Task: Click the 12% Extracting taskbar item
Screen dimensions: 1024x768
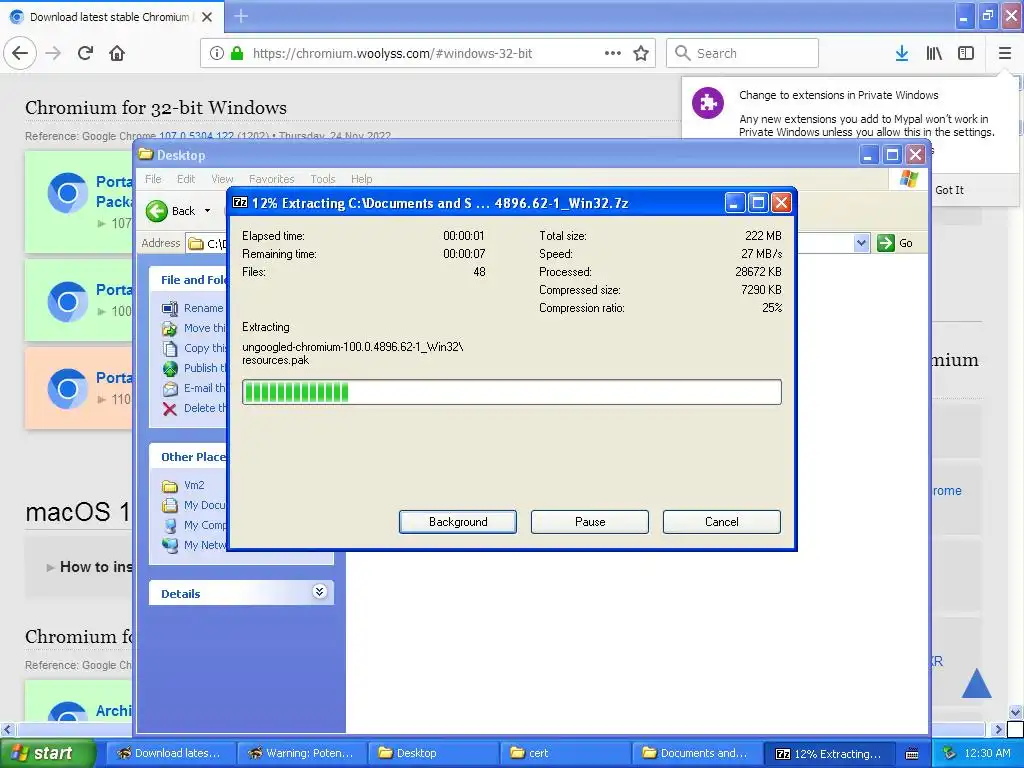Action: [x=829, y=753]
